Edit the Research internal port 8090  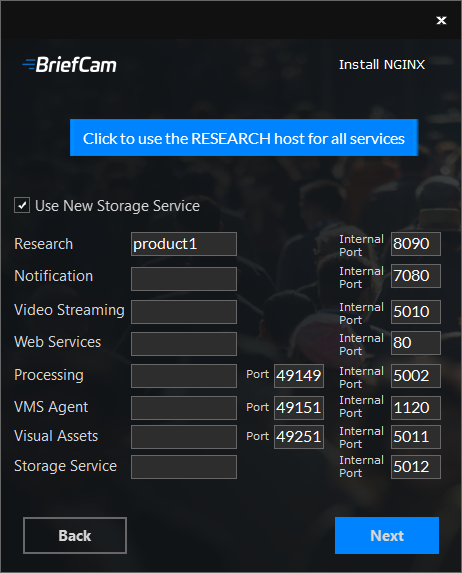coord(416,244)
